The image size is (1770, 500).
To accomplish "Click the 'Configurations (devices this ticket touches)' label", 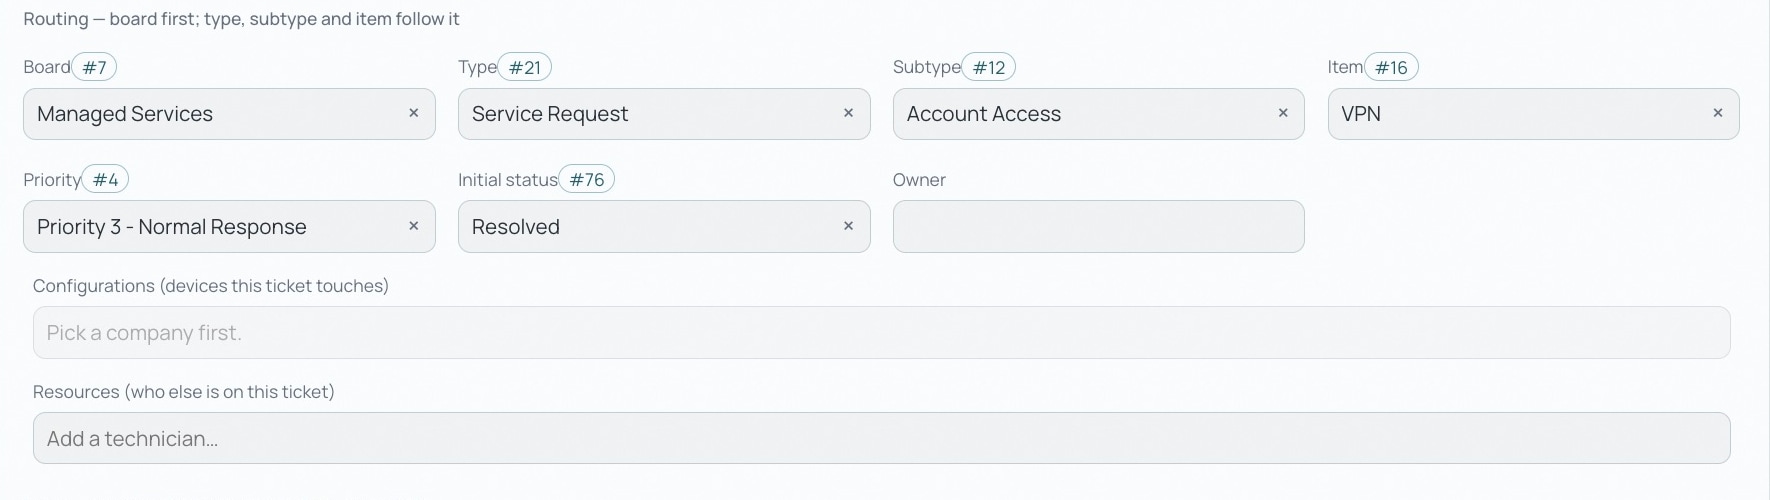I will click(x=211, y=286).
